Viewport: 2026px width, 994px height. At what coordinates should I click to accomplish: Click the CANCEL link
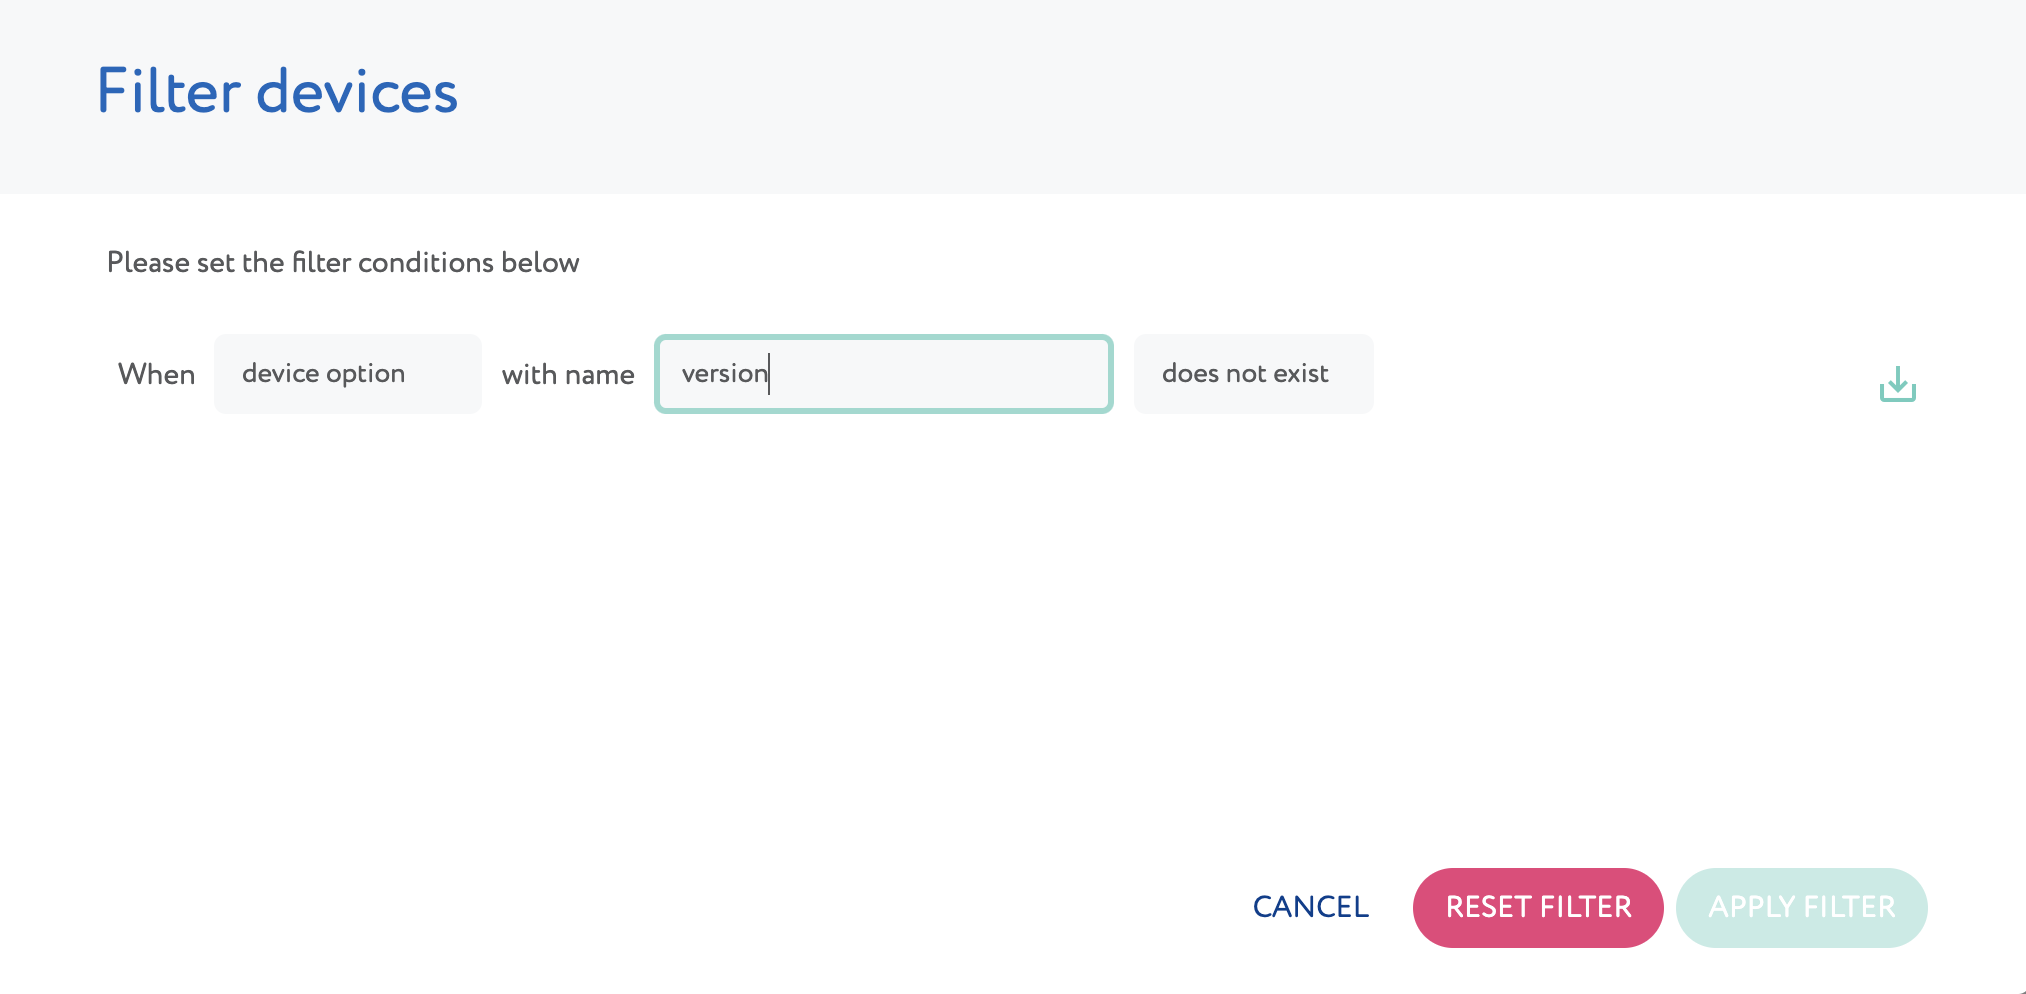1311,907
